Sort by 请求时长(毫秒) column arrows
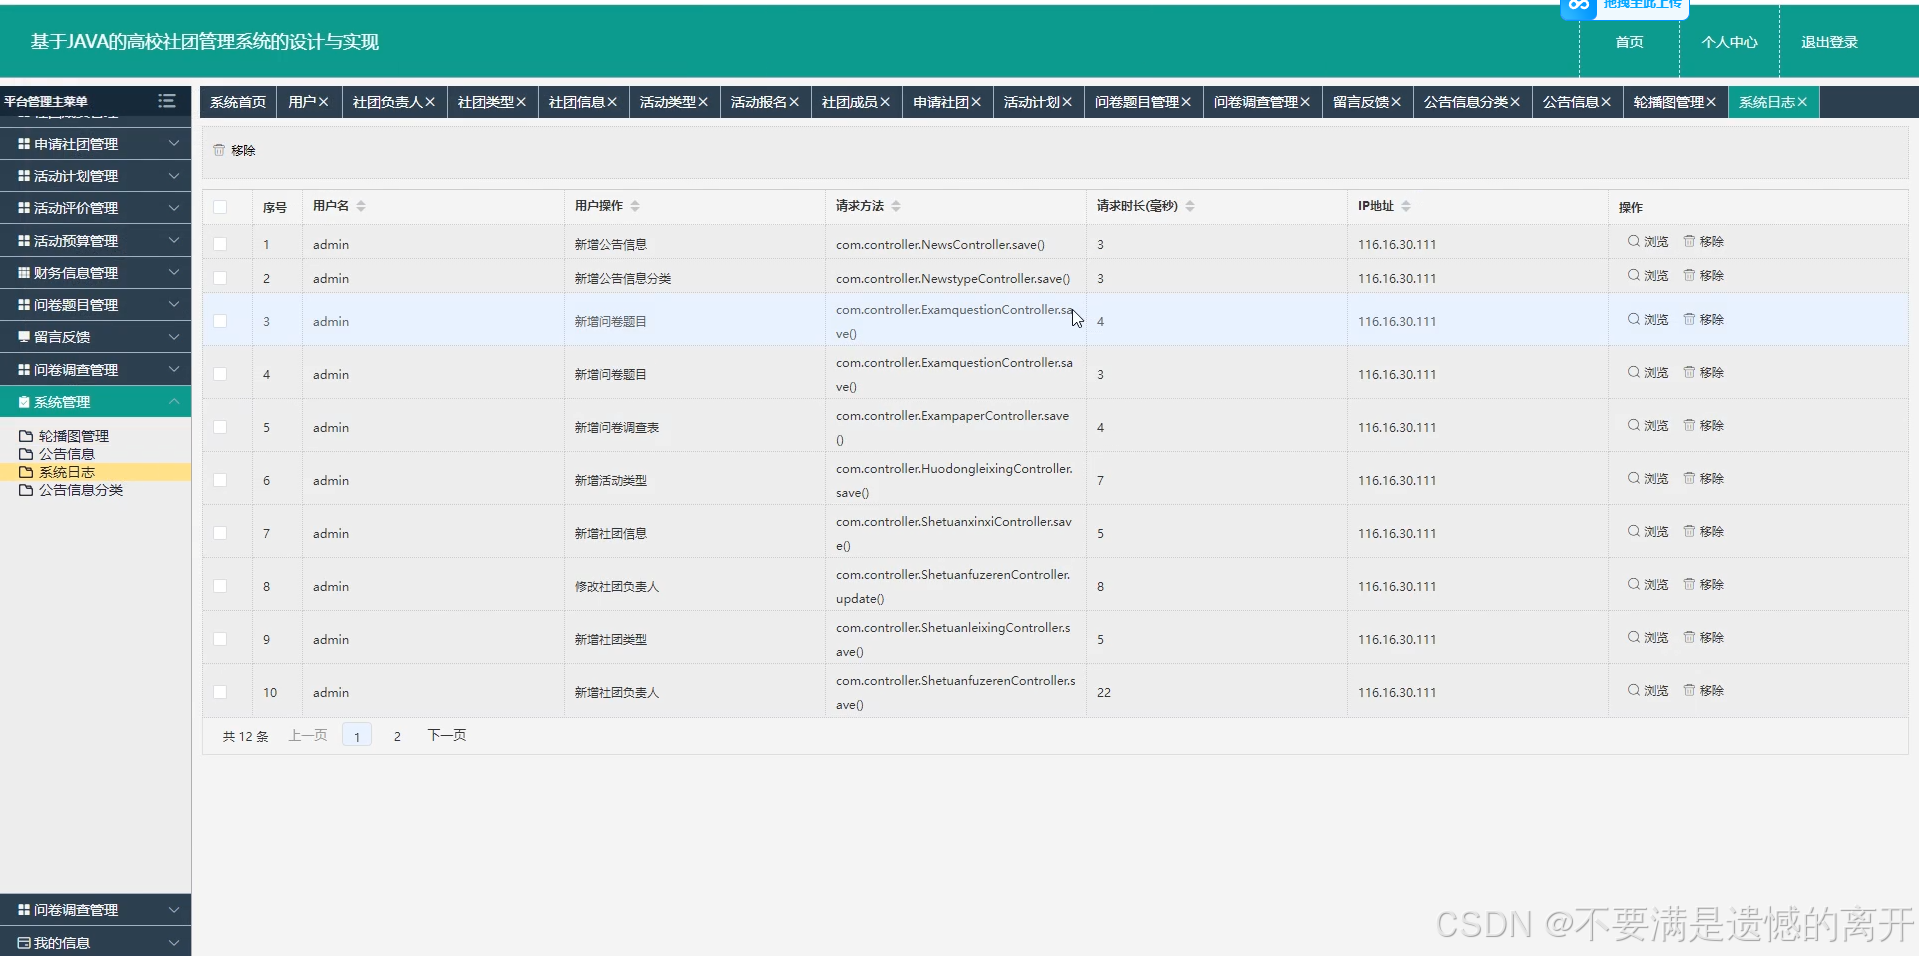Viewport: 1919px width, 956px height. point(1190,206)
